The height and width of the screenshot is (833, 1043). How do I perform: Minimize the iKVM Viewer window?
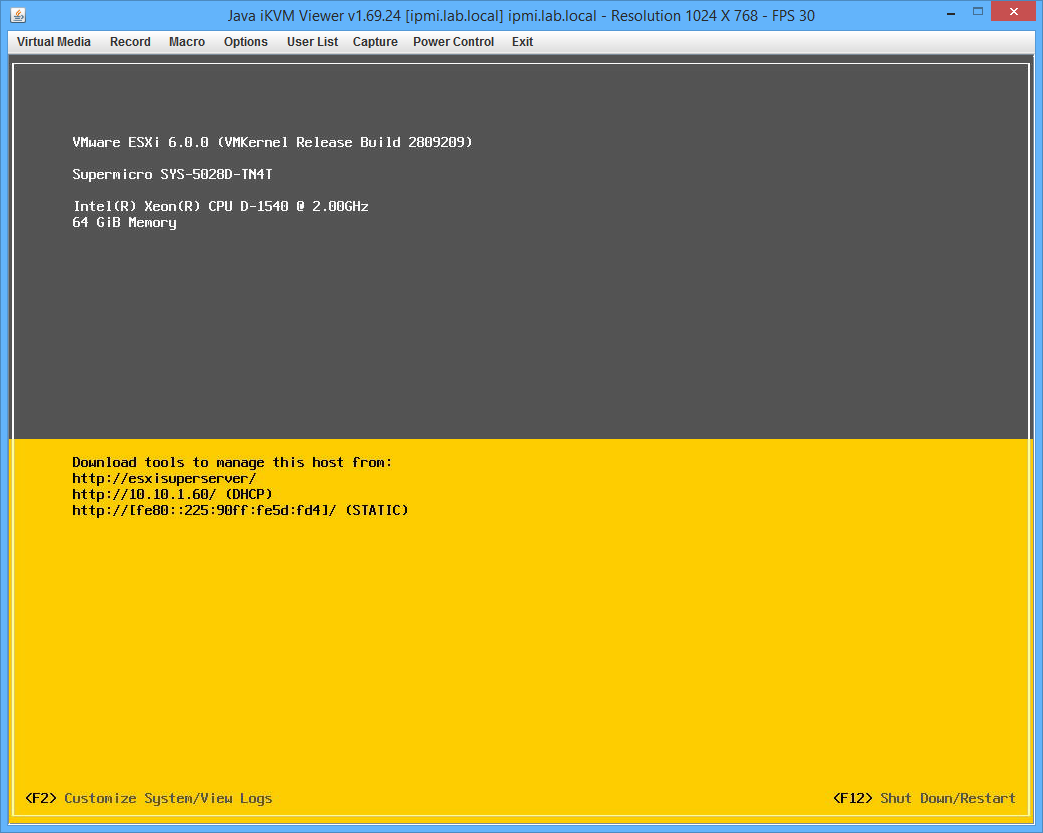951,12
